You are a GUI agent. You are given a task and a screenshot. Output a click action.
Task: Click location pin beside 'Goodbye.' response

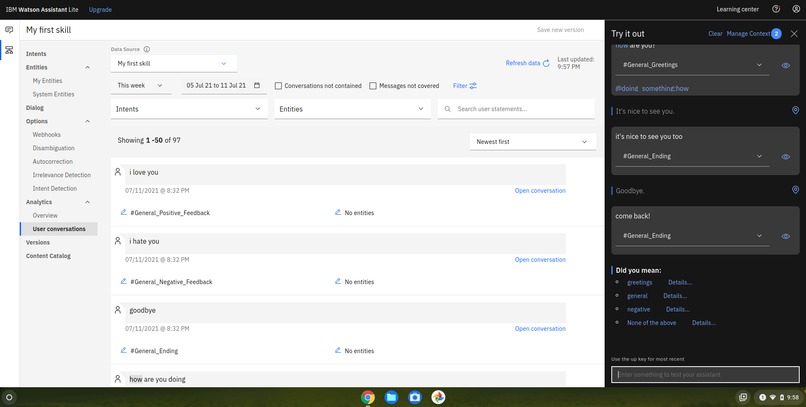(x=795, y=190)
